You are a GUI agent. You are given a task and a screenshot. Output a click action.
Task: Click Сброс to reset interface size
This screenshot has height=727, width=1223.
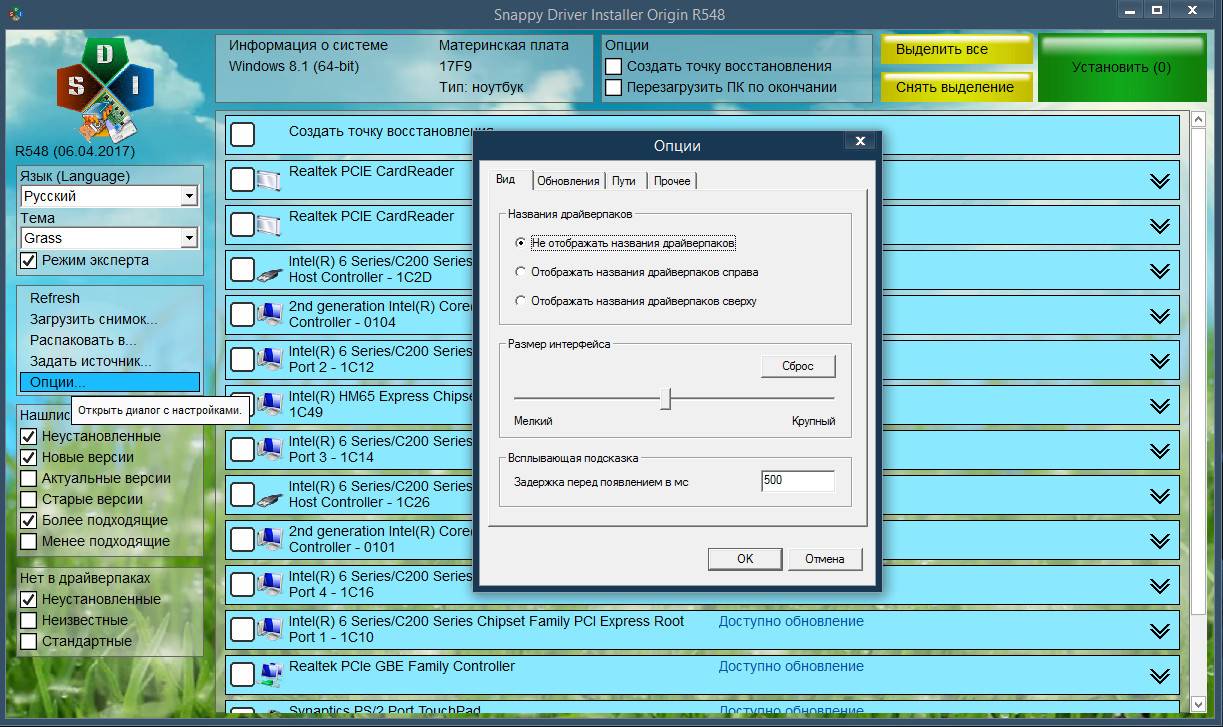click(798, 366)
